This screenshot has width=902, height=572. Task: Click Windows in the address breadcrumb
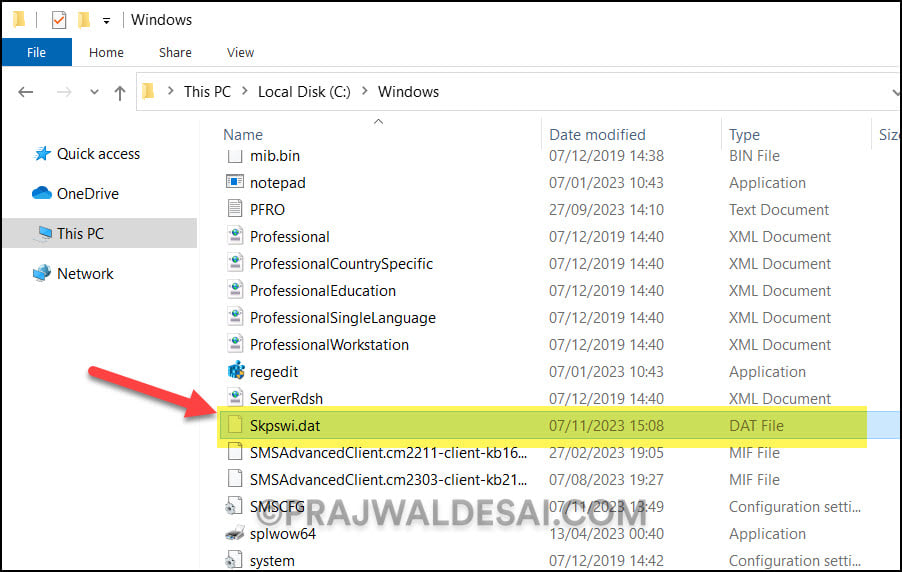(x=408, y=91)
